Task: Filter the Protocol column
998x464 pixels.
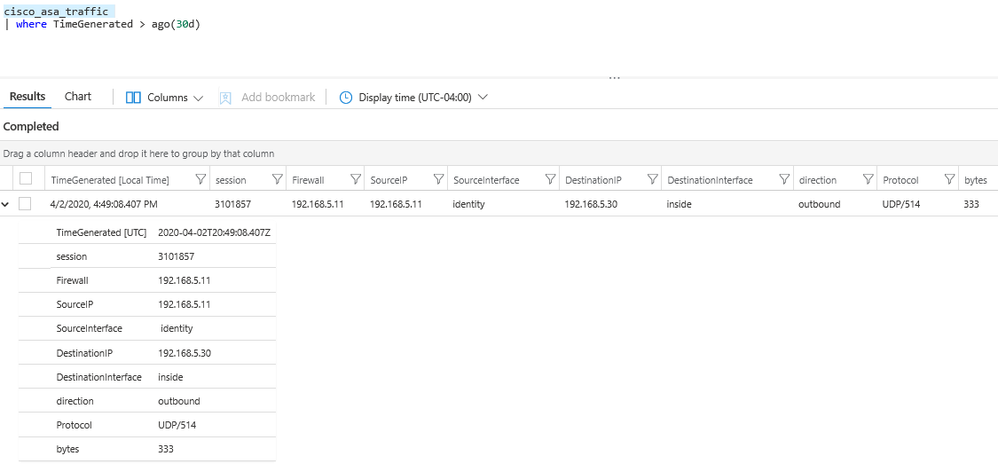Action: click(x=949, y=179)
